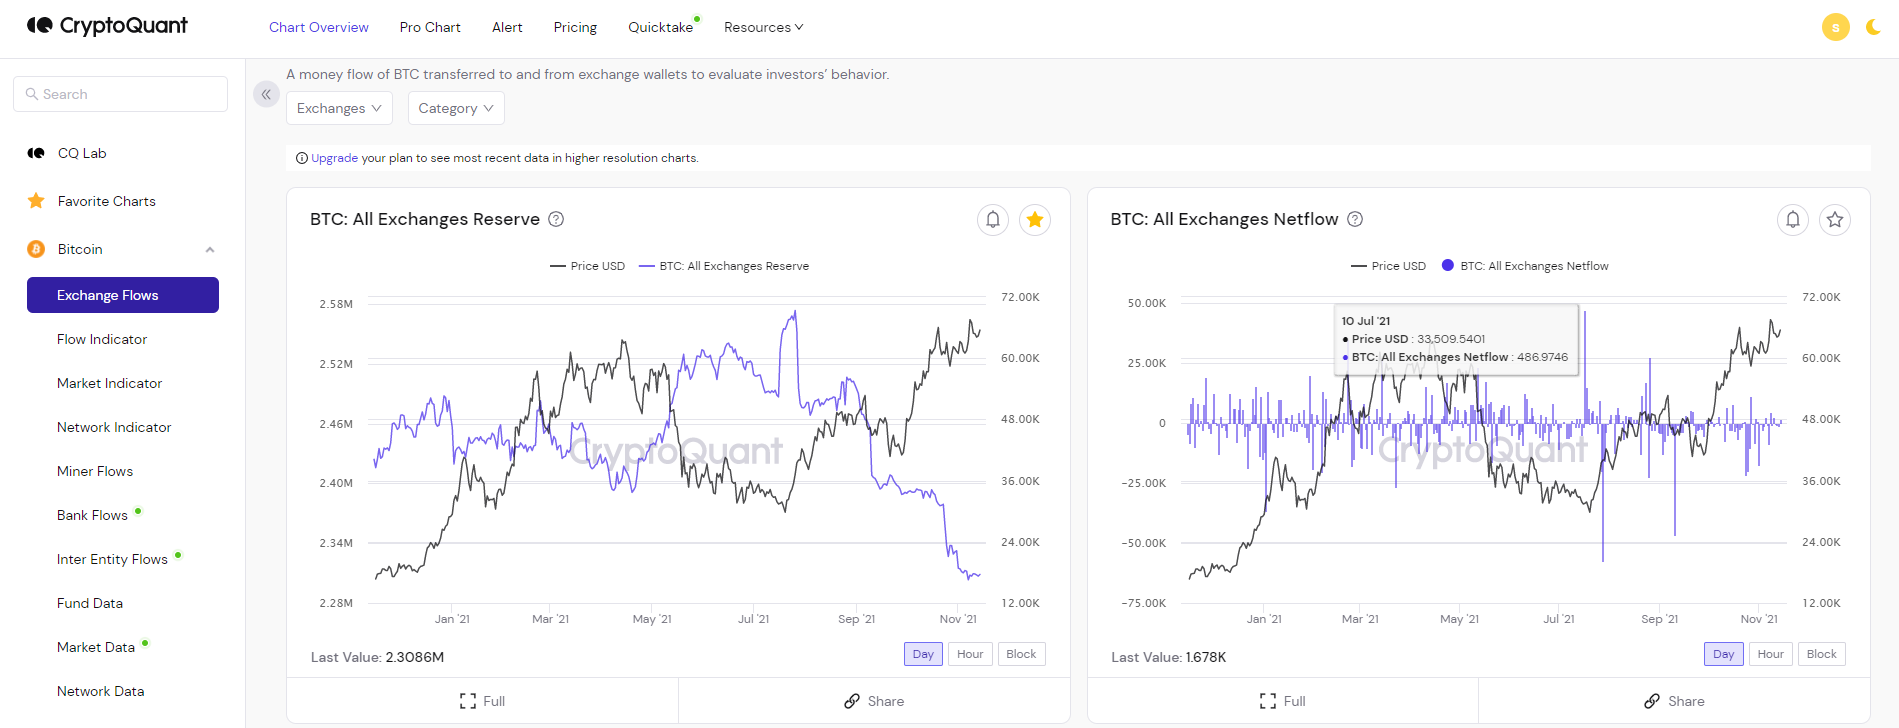Image resolution: width=1899 pixels, height=728 pixels.
Task: Open the Exchanges dropdown filter
Action: (339, 108)
